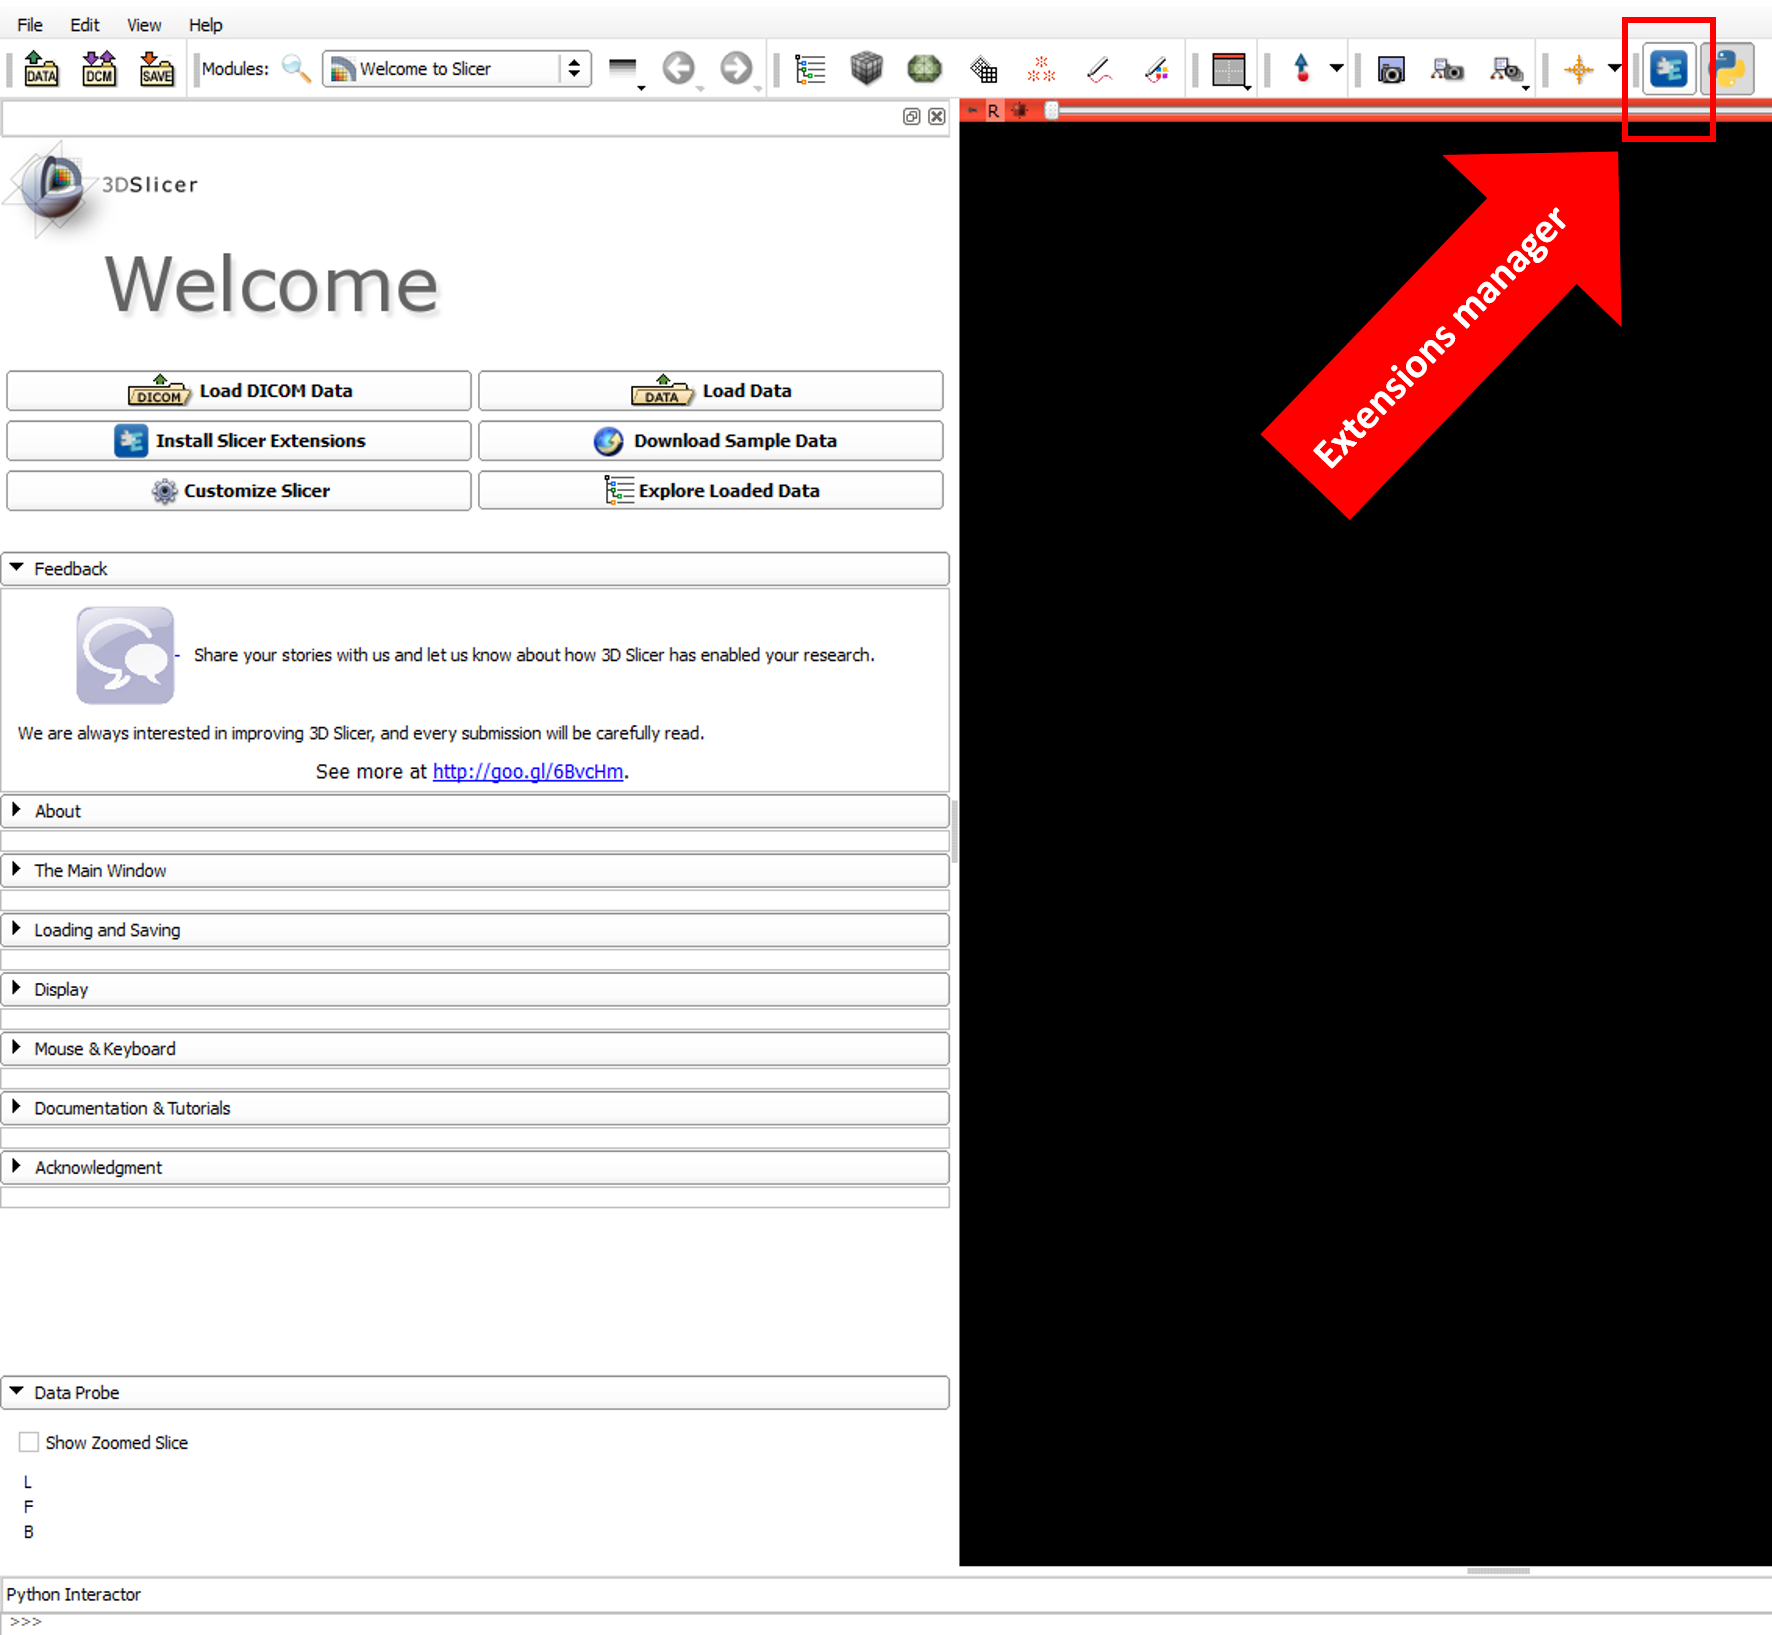Click the Install Slicer Extensions button
This screenshot has width=1772, height=1635.
pos(239,441)
